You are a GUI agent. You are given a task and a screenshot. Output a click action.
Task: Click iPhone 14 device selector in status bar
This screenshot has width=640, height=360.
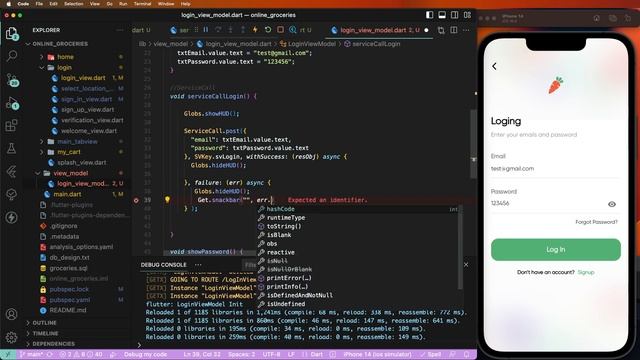[377, 354]
